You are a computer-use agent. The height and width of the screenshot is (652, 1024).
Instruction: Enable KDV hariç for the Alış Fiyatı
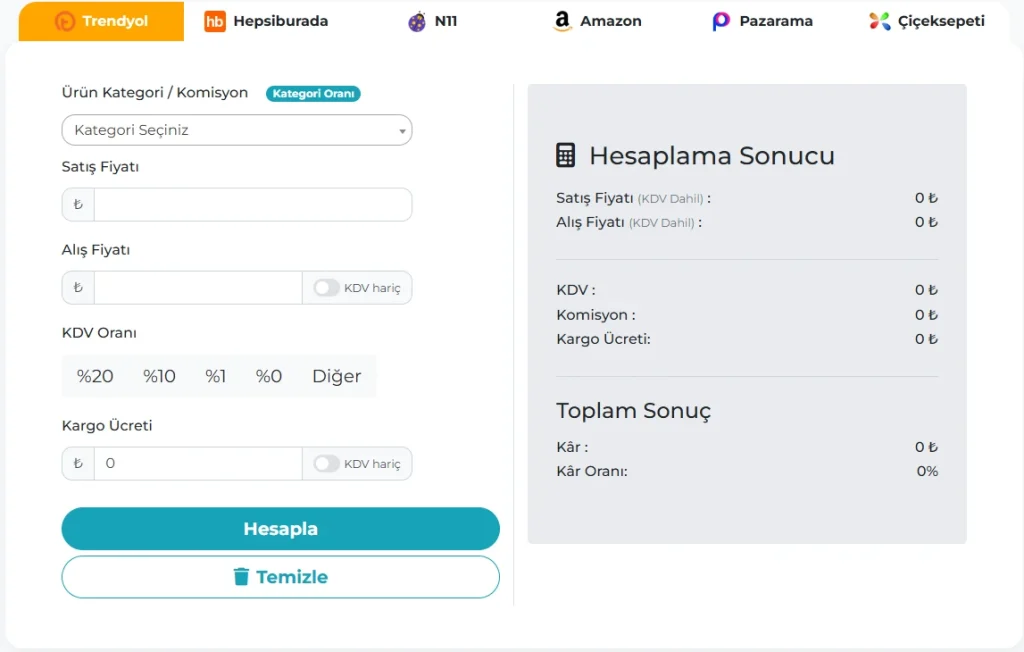tap(325, 287)
